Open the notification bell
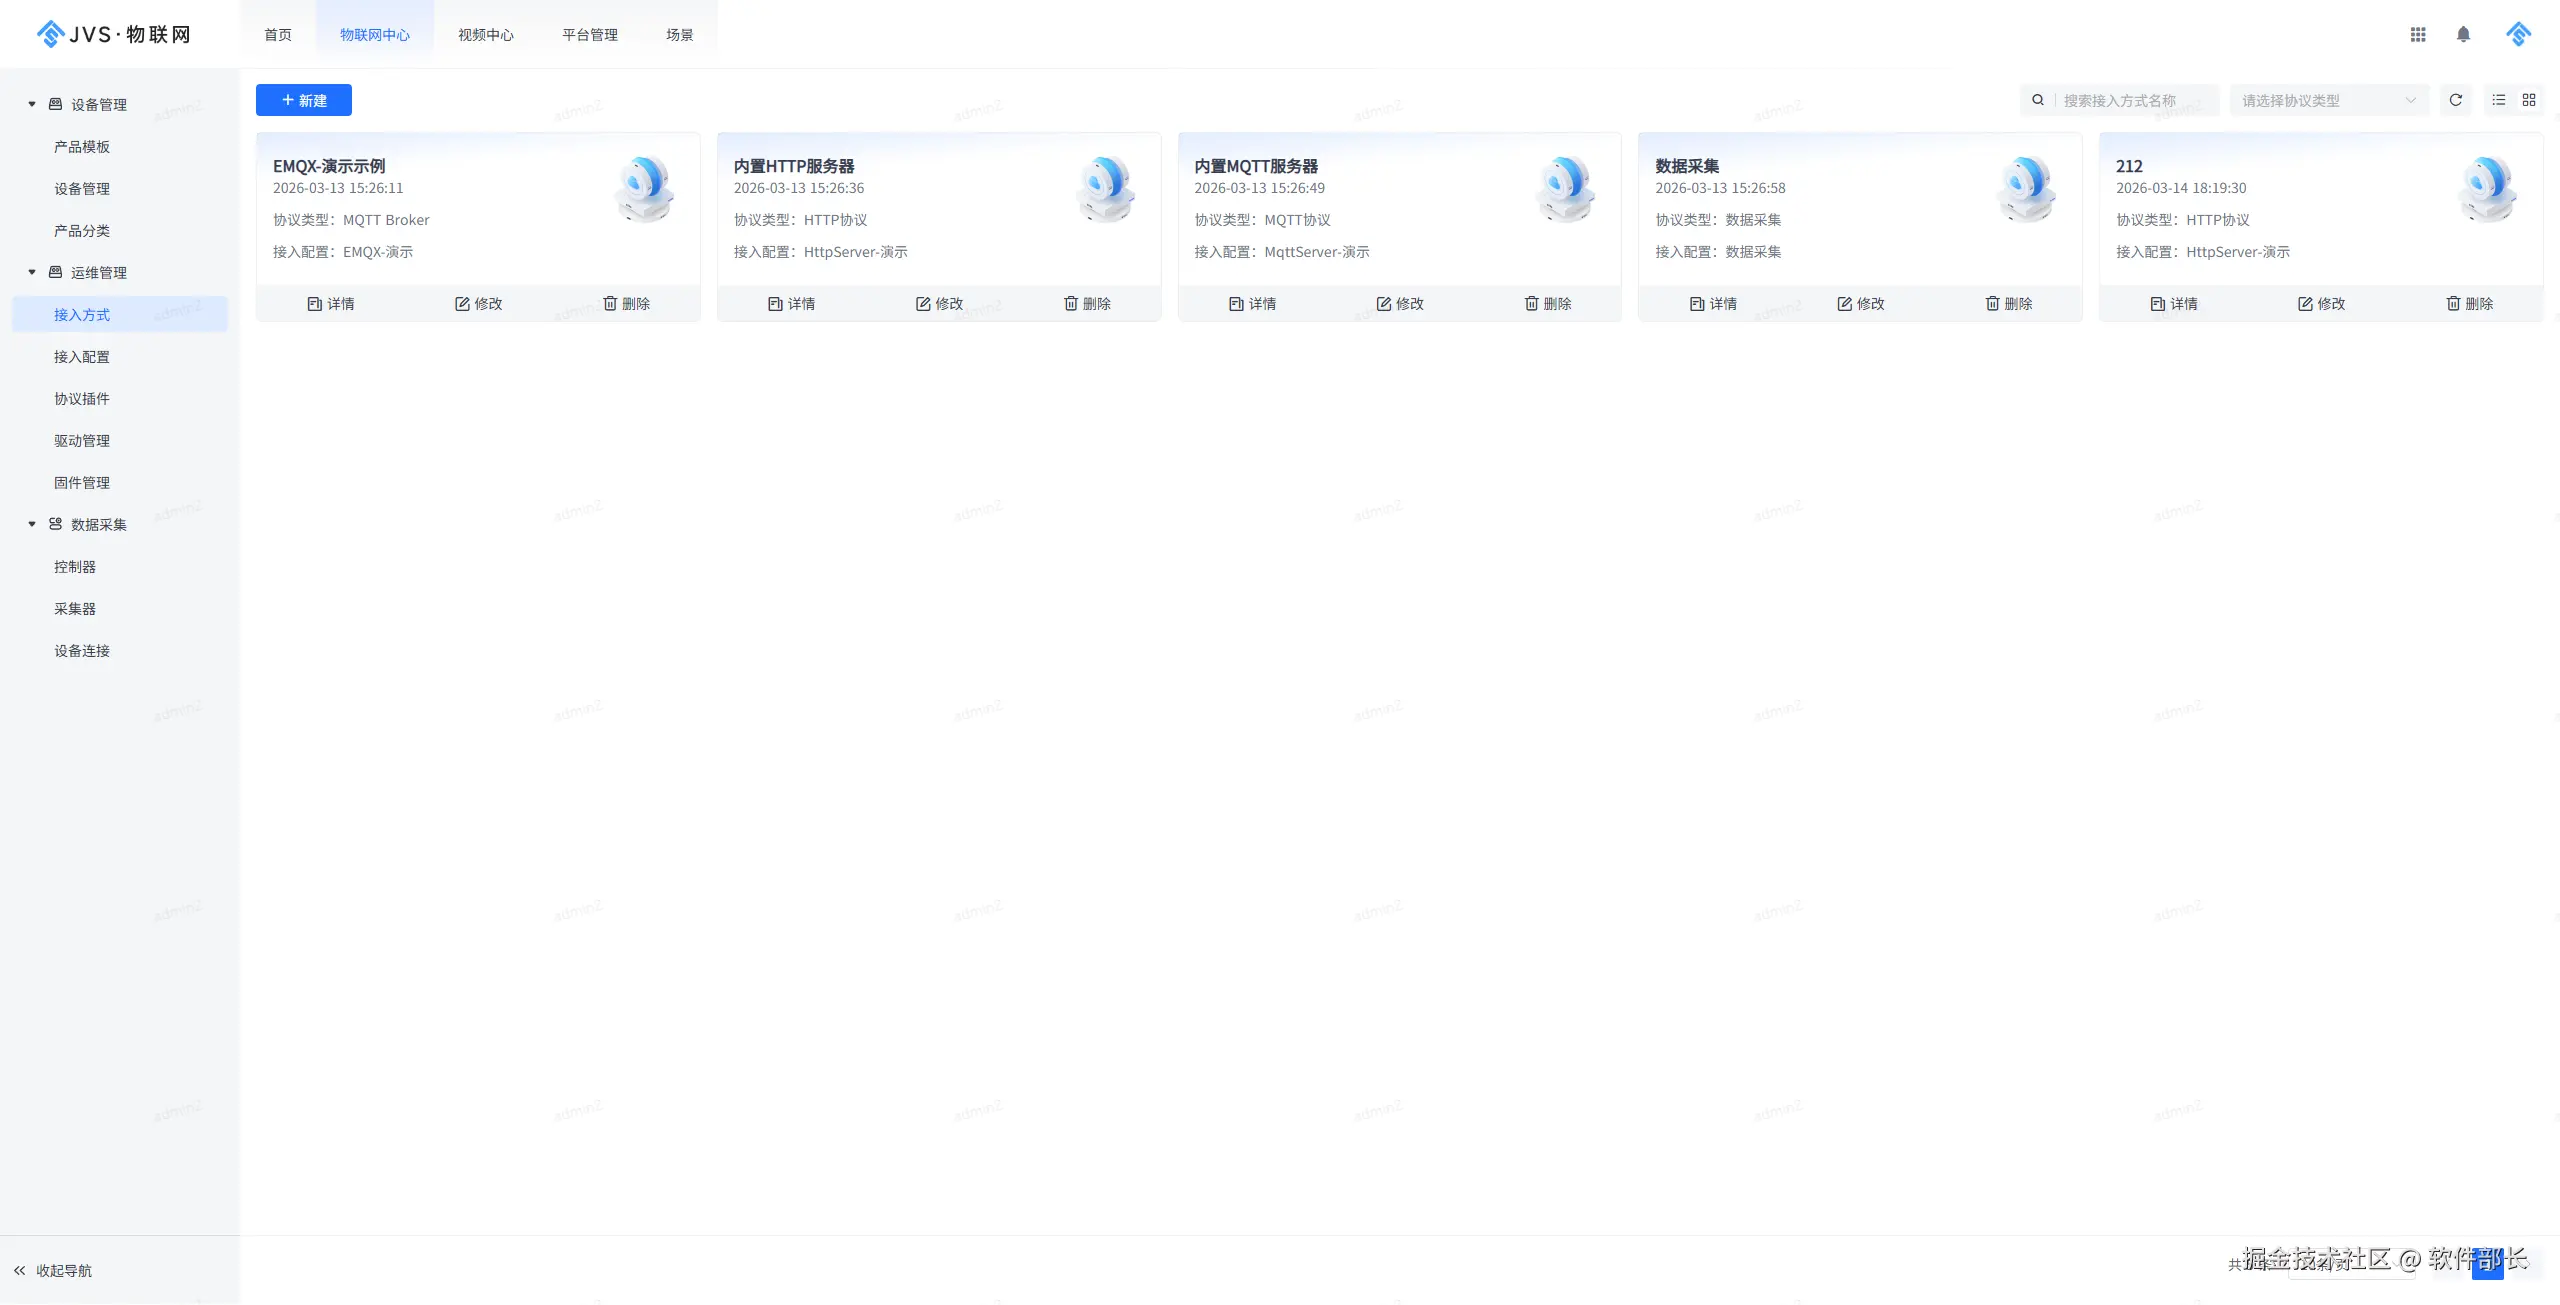This screenshot has height=1305, width=2560. [x=2463, y=35]
